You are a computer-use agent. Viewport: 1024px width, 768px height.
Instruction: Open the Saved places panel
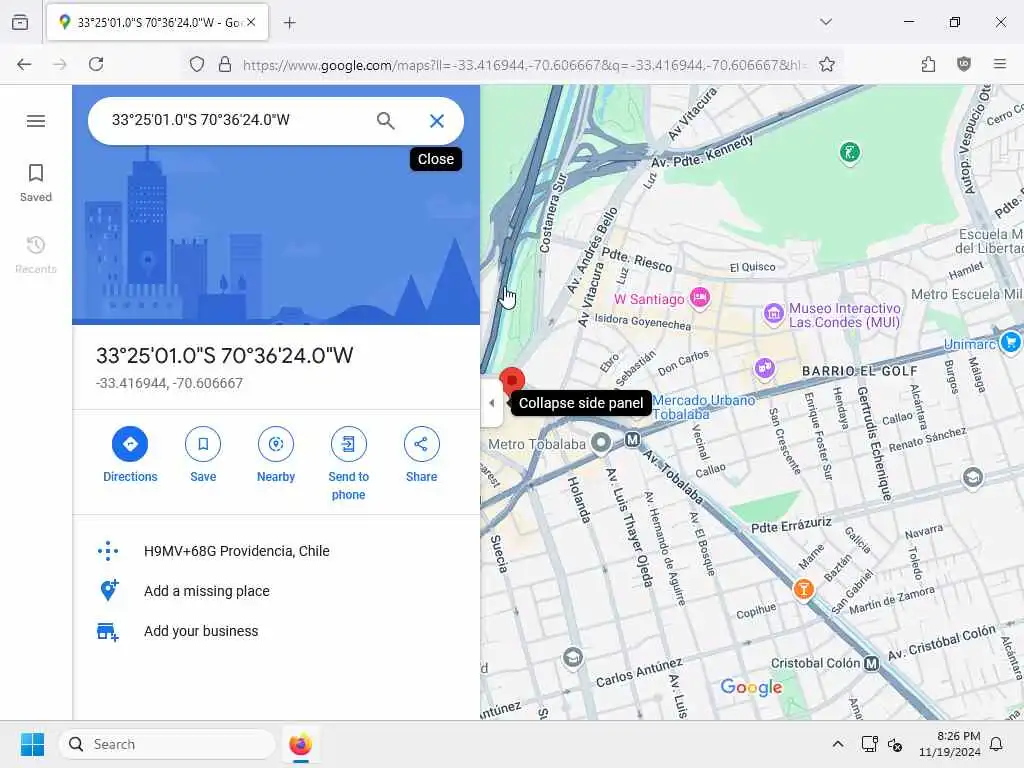[36, 183]
